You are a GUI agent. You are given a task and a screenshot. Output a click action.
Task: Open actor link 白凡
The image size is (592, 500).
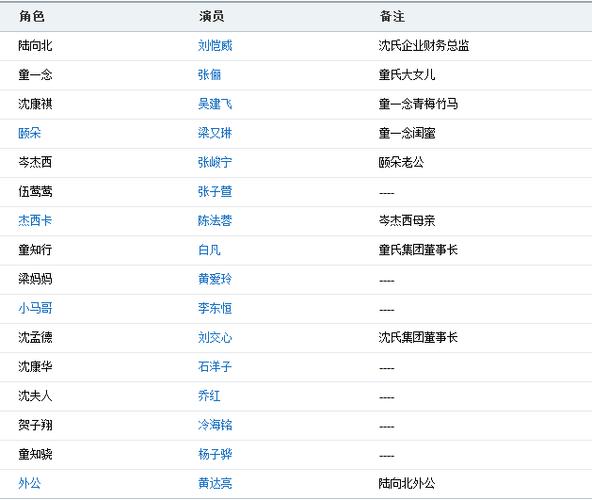[x=209, y=250]
